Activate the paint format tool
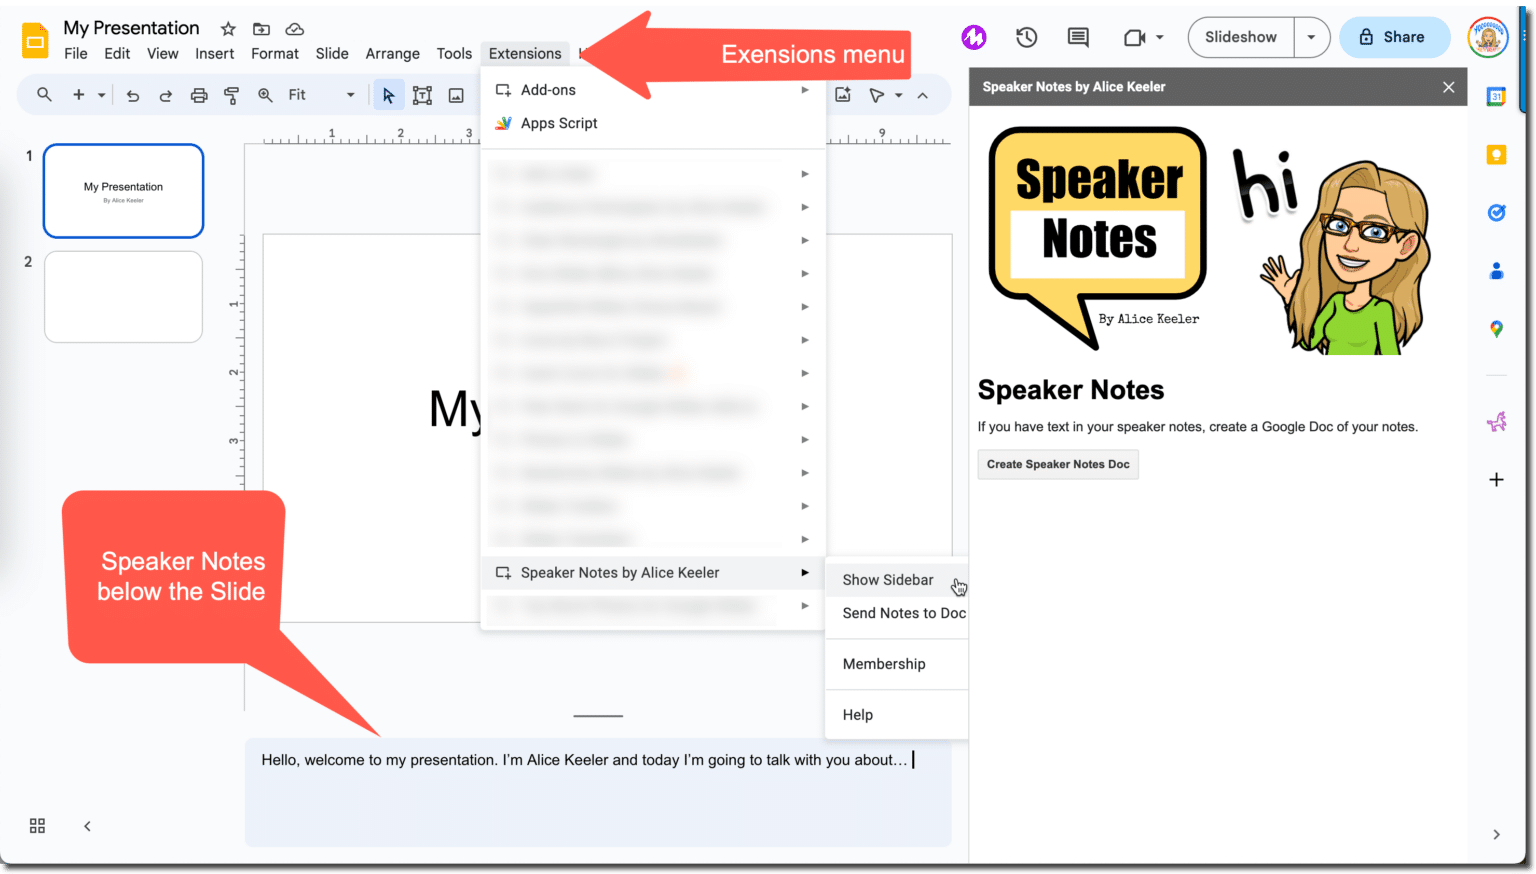Image resolution: width=1536 pixels, height=874 pixels. [231, 95]
